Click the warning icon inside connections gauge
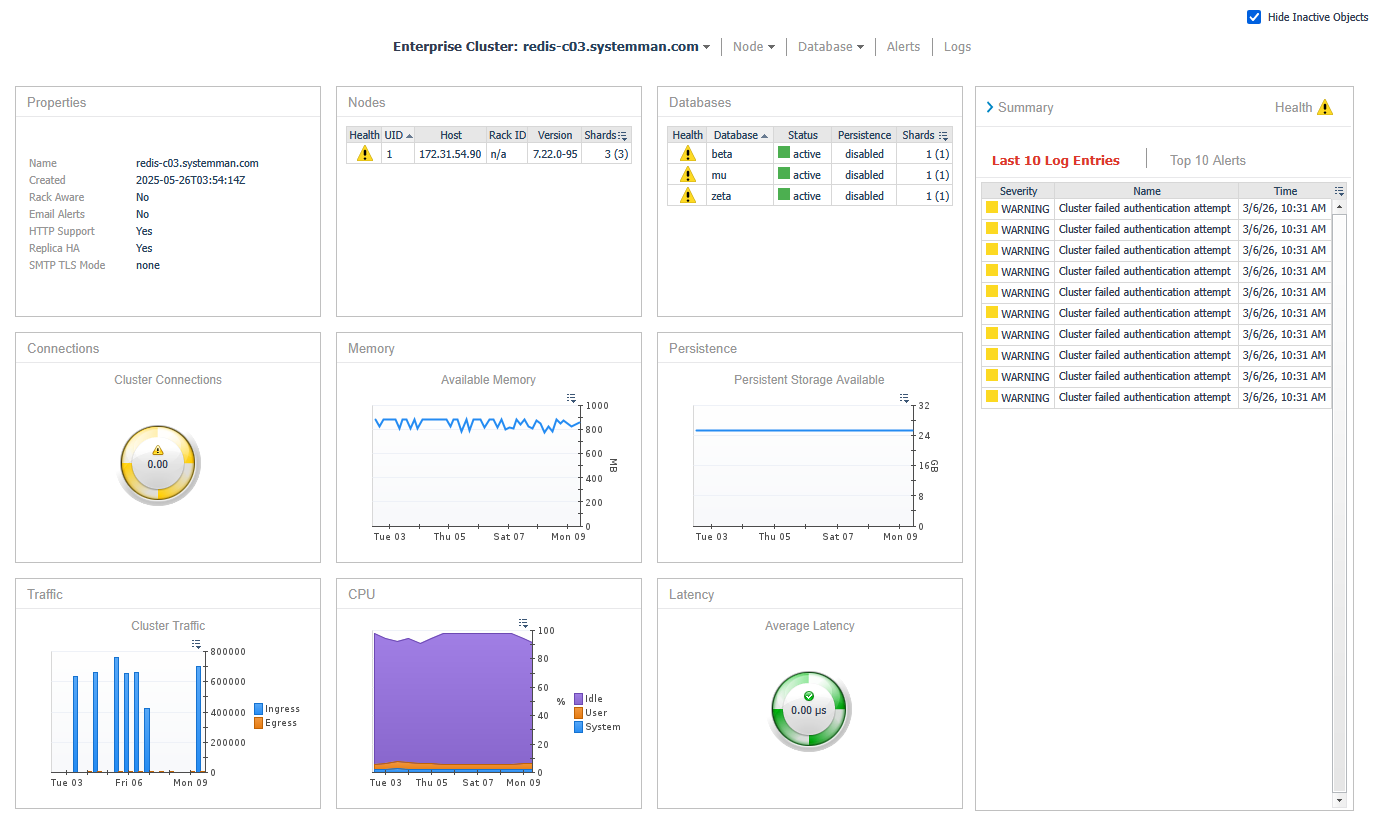Screen dimensions: 1373x819 coord(158,451)
